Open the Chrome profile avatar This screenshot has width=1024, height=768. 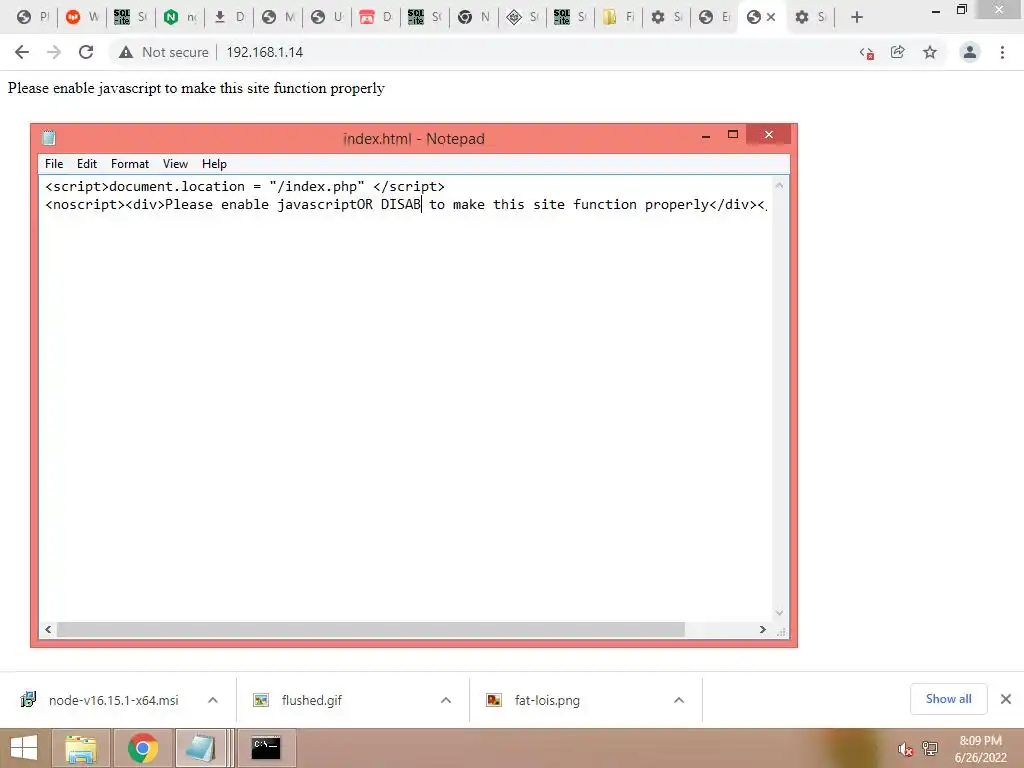coord(970,52)
